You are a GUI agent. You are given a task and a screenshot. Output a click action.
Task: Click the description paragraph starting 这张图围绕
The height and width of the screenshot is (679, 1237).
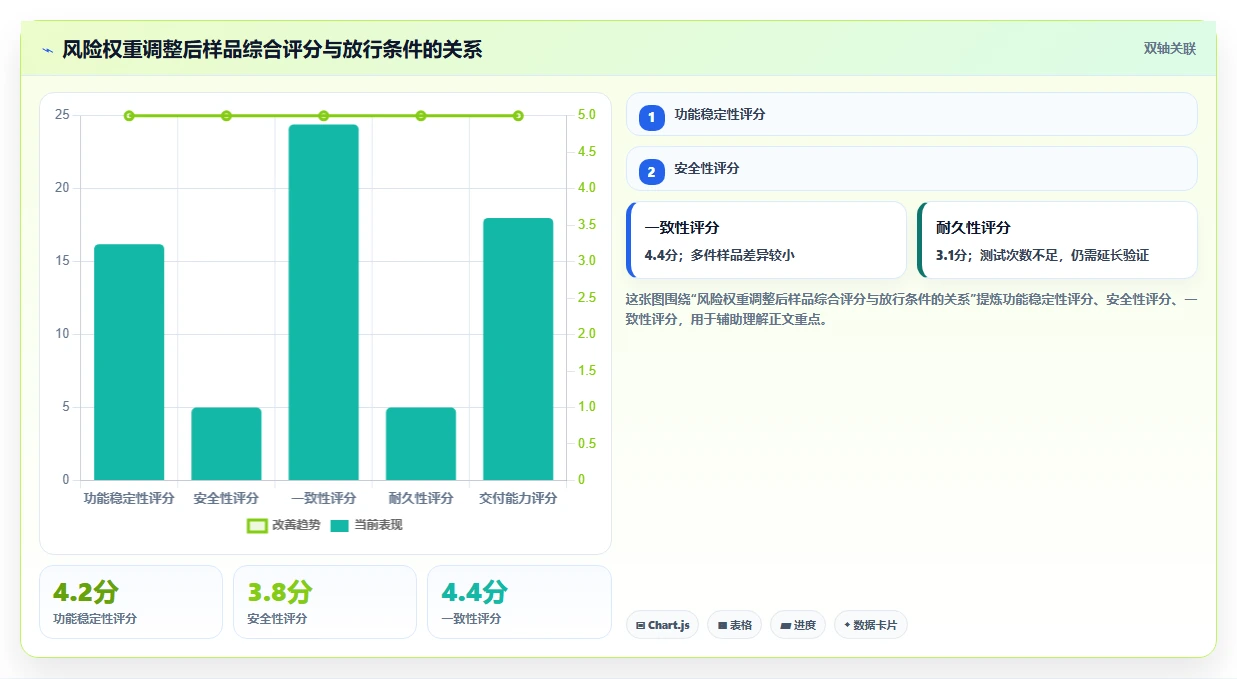click(911, 310)
